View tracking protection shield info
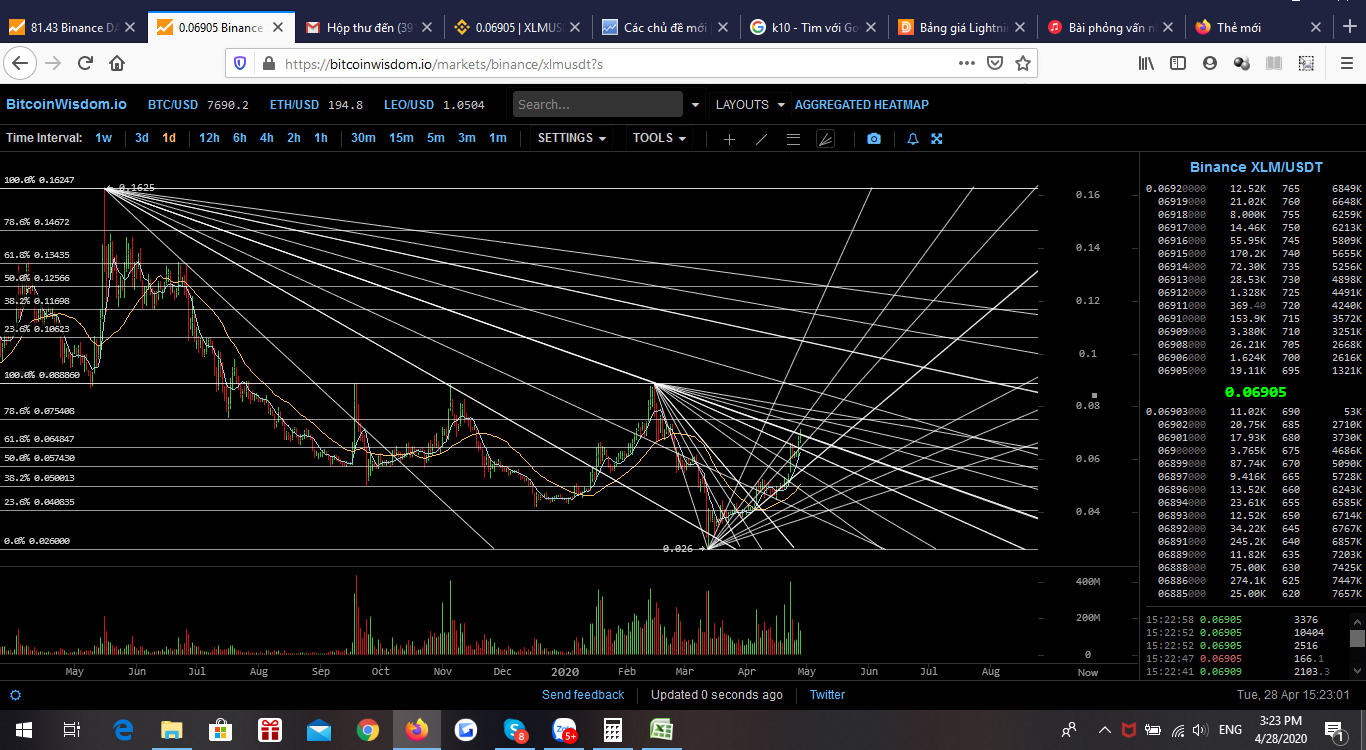Image resolution: width=1366 pixels, height=750 pixels. pos(240,63)
